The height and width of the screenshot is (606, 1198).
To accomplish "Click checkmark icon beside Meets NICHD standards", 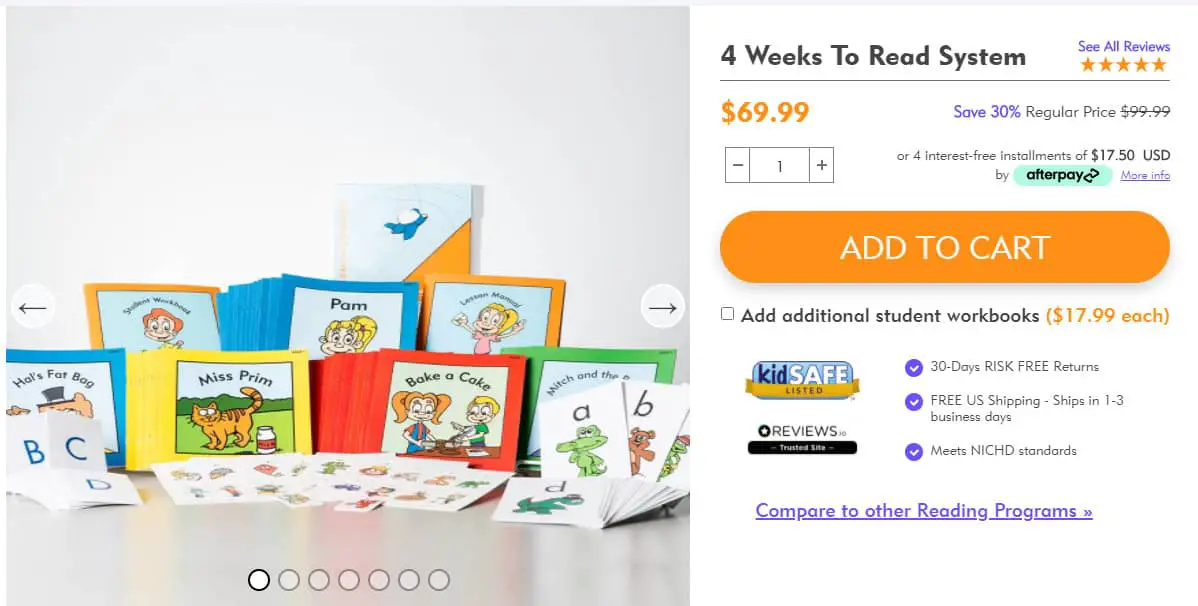I will 914,452.
